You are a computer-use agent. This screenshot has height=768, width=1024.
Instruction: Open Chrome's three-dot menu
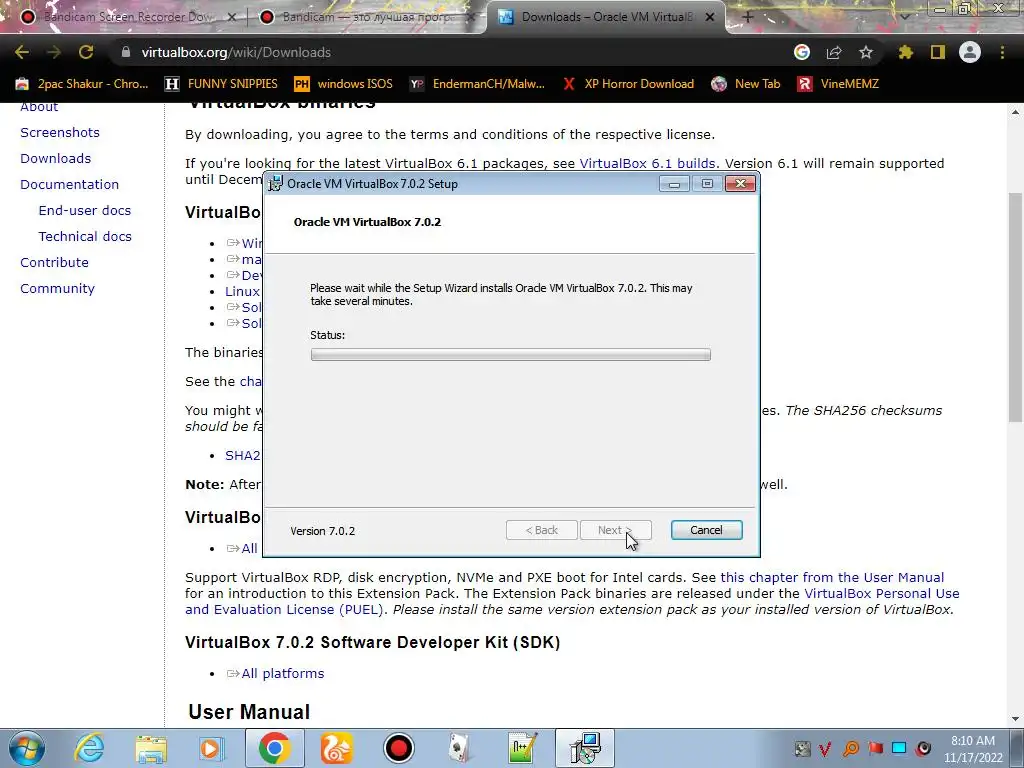pos(1002,52)
